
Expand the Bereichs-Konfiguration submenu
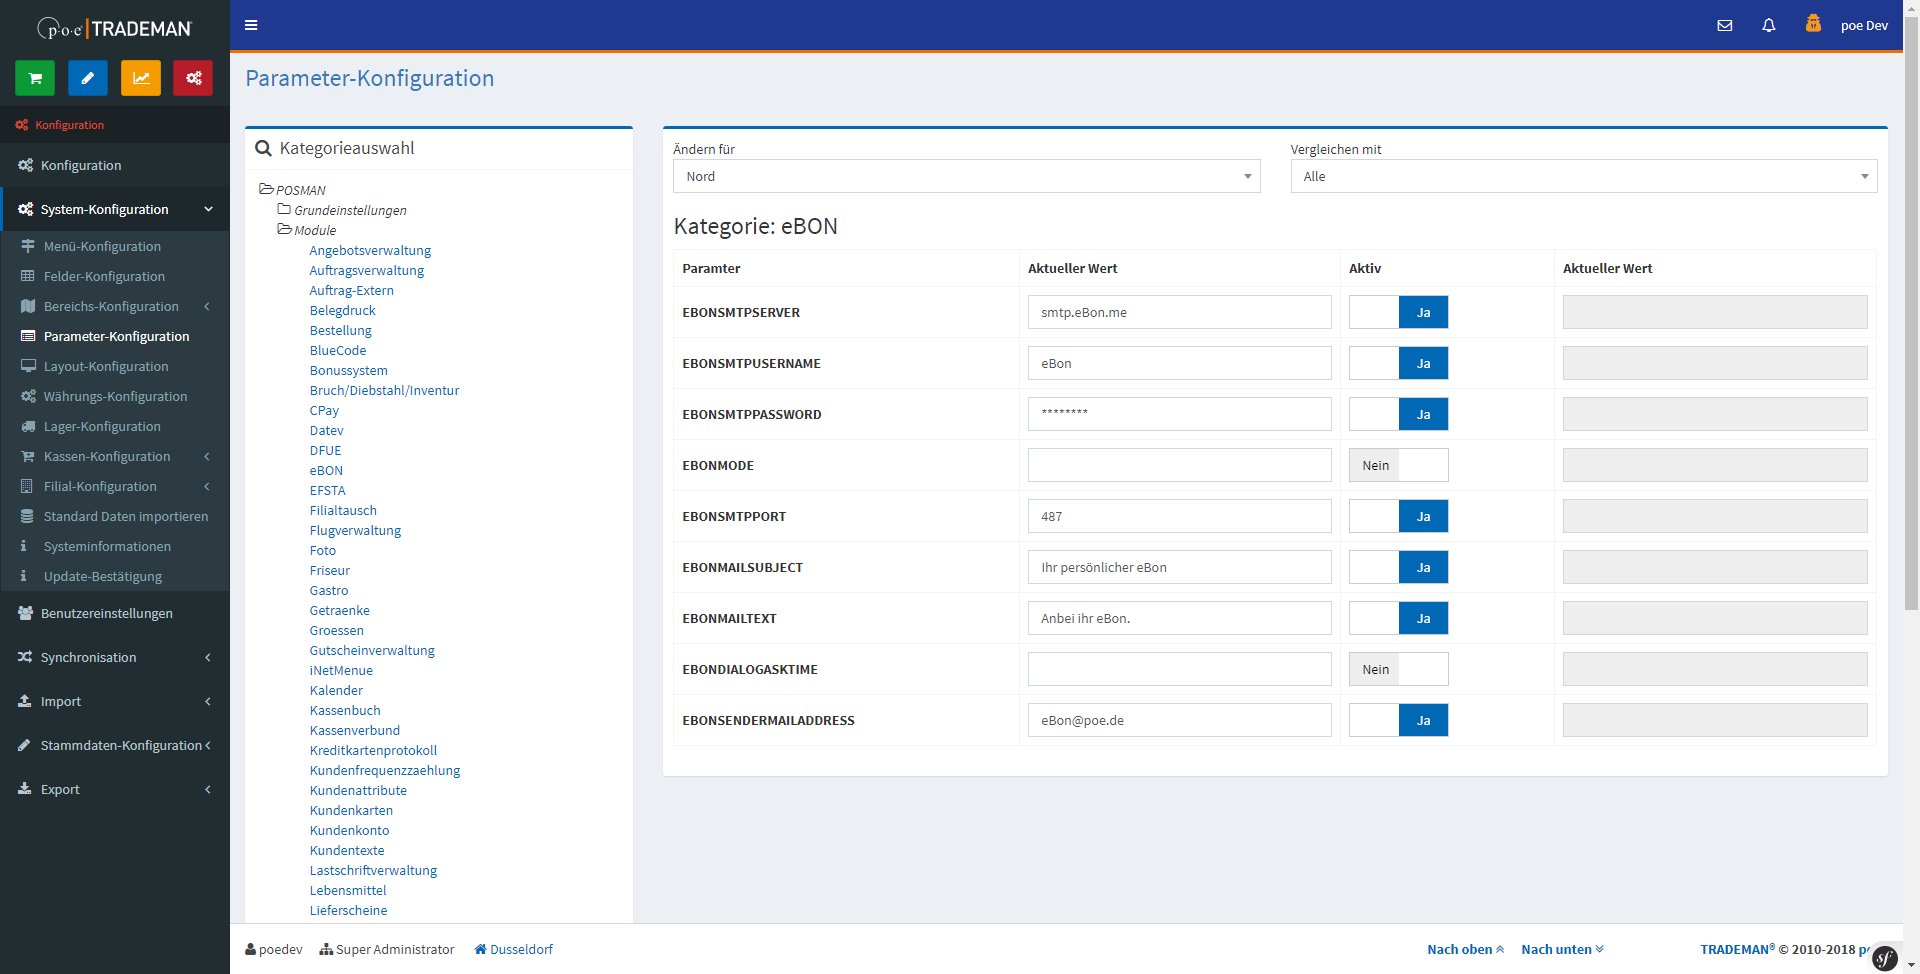tap(115, 306)
